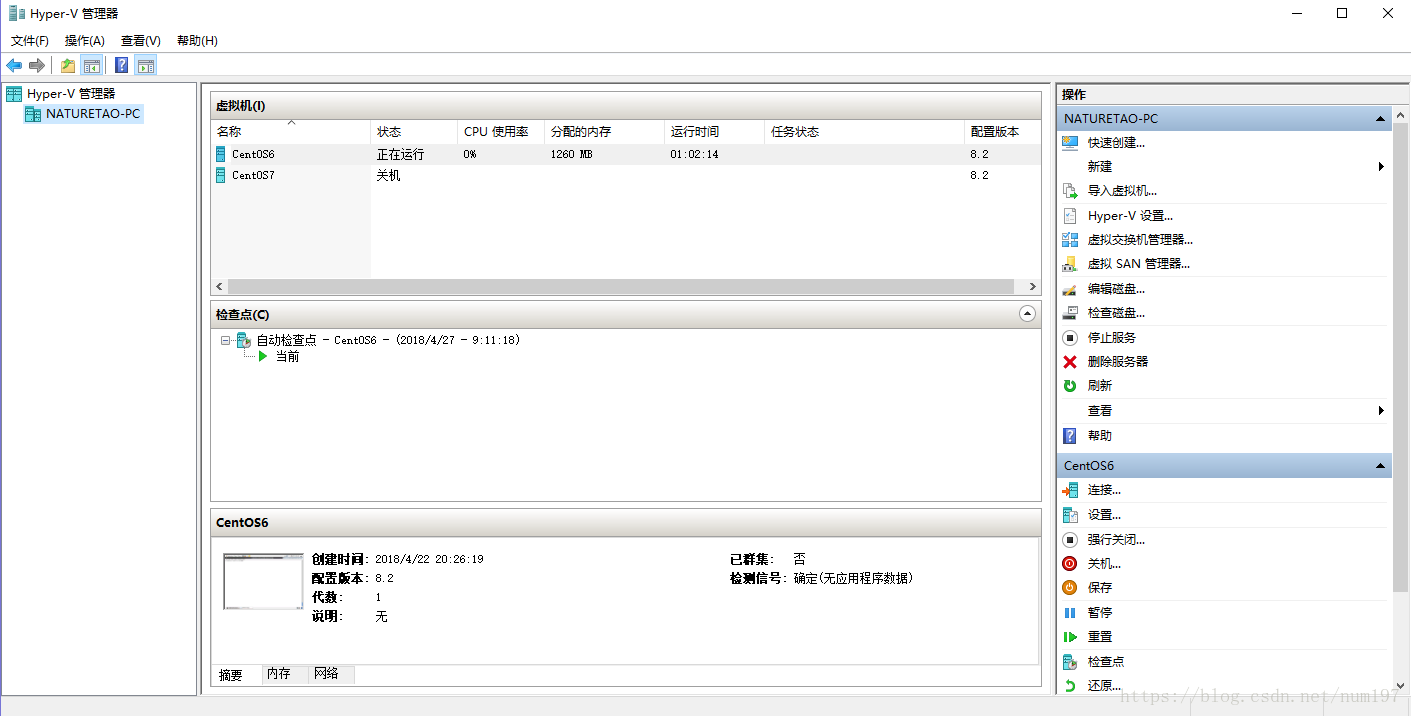Screen dimensions: 1411x716
Task: Click the 导入虚拟机 icon
Action: coord(1070,191)
